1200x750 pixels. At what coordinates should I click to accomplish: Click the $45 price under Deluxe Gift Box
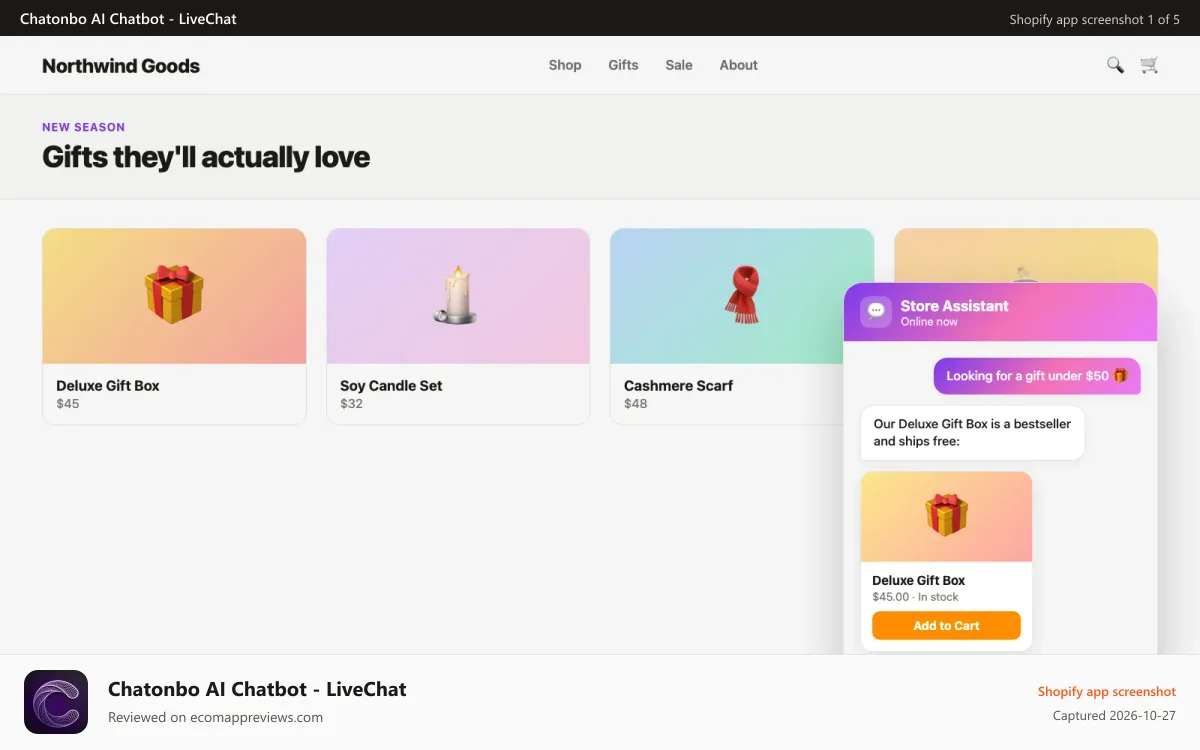(x=68, y=404)
